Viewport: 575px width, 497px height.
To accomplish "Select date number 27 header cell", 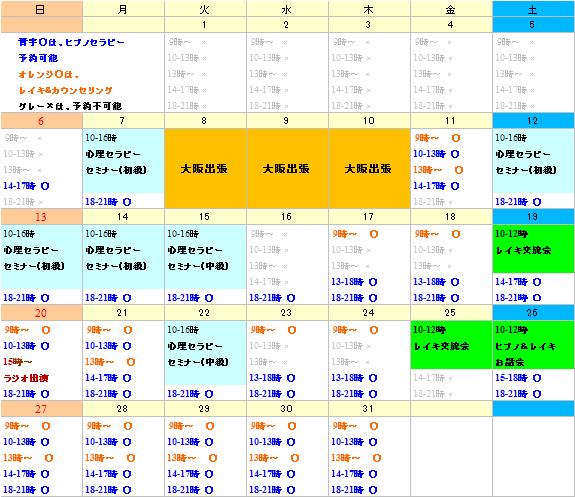I will pos(41,409).
